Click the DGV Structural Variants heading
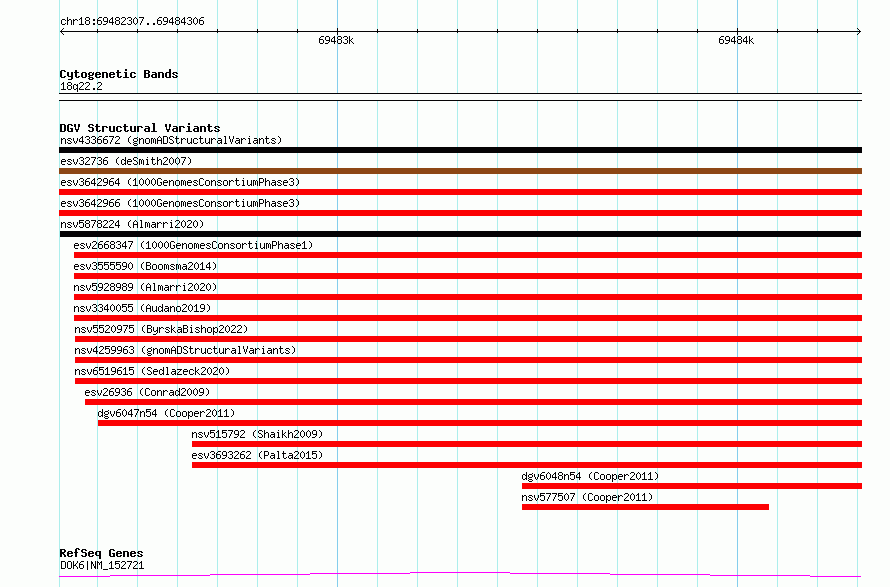The width and height of the screenshot is (890, 587). (140, 128)
